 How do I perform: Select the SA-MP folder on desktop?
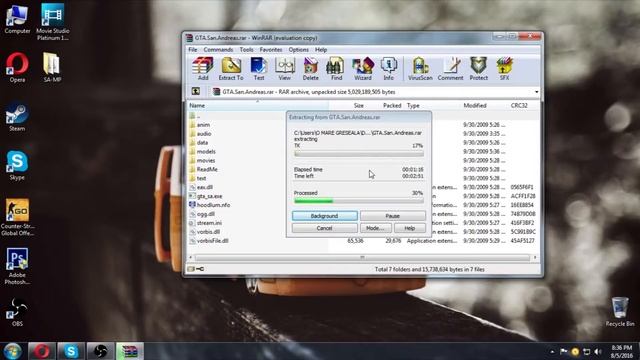[x=52, y=67]
